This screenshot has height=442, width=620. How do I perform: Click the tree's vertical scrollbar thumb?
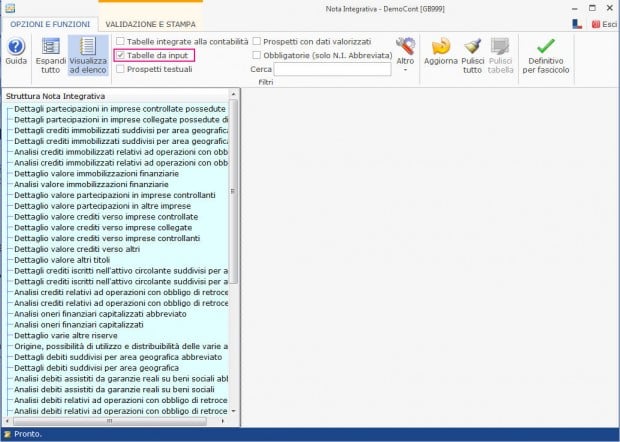tap(233, 191)
